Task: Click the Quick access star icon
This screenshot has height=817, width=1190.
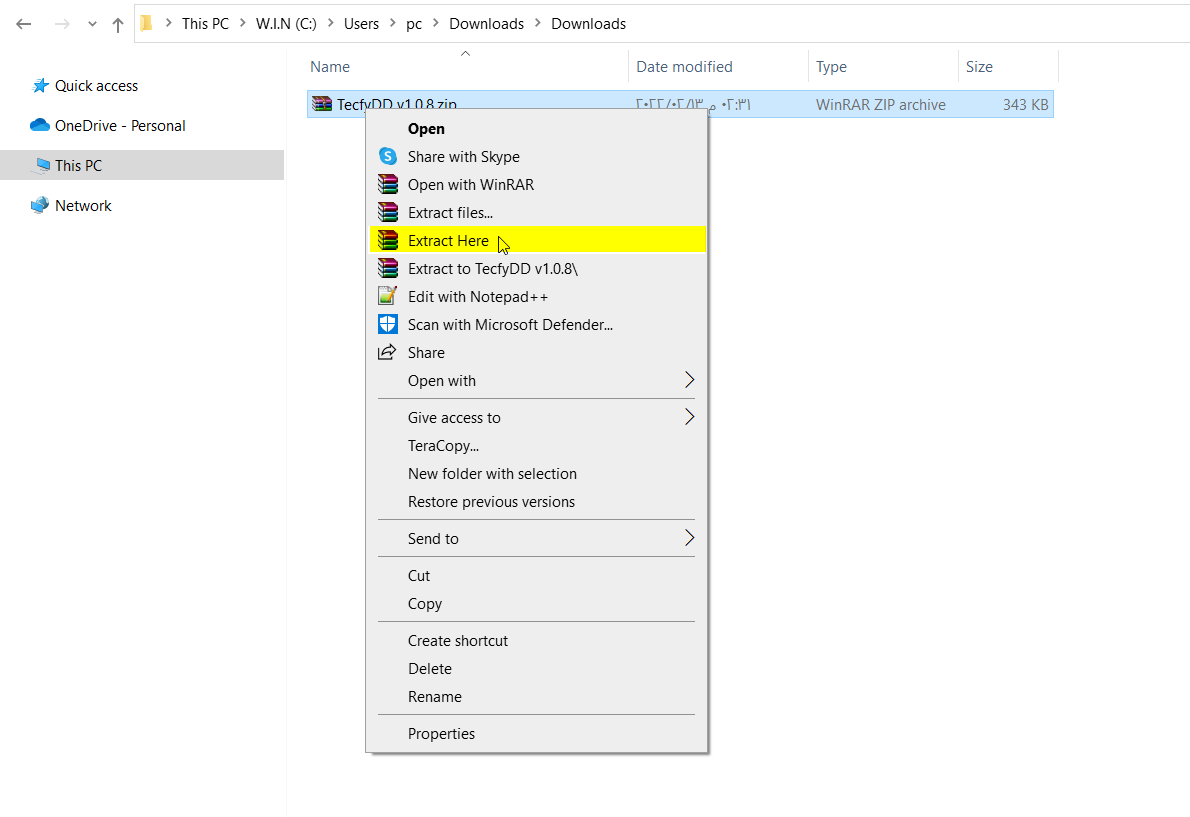Action: point(40,86)
